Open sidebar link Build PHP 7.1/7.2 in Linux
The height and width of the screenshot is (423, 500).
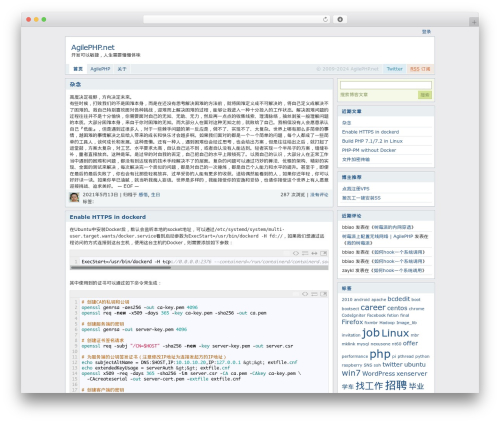click(x=372, y=141)
